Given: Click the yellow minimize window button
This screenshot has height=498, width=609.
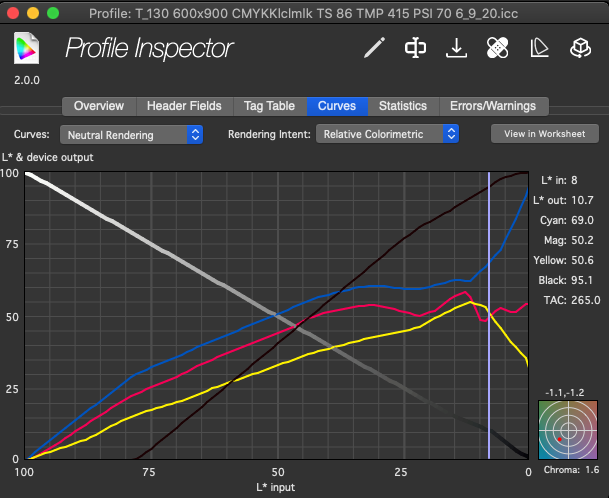Looking at the screenshot, I should coord(33,14).
